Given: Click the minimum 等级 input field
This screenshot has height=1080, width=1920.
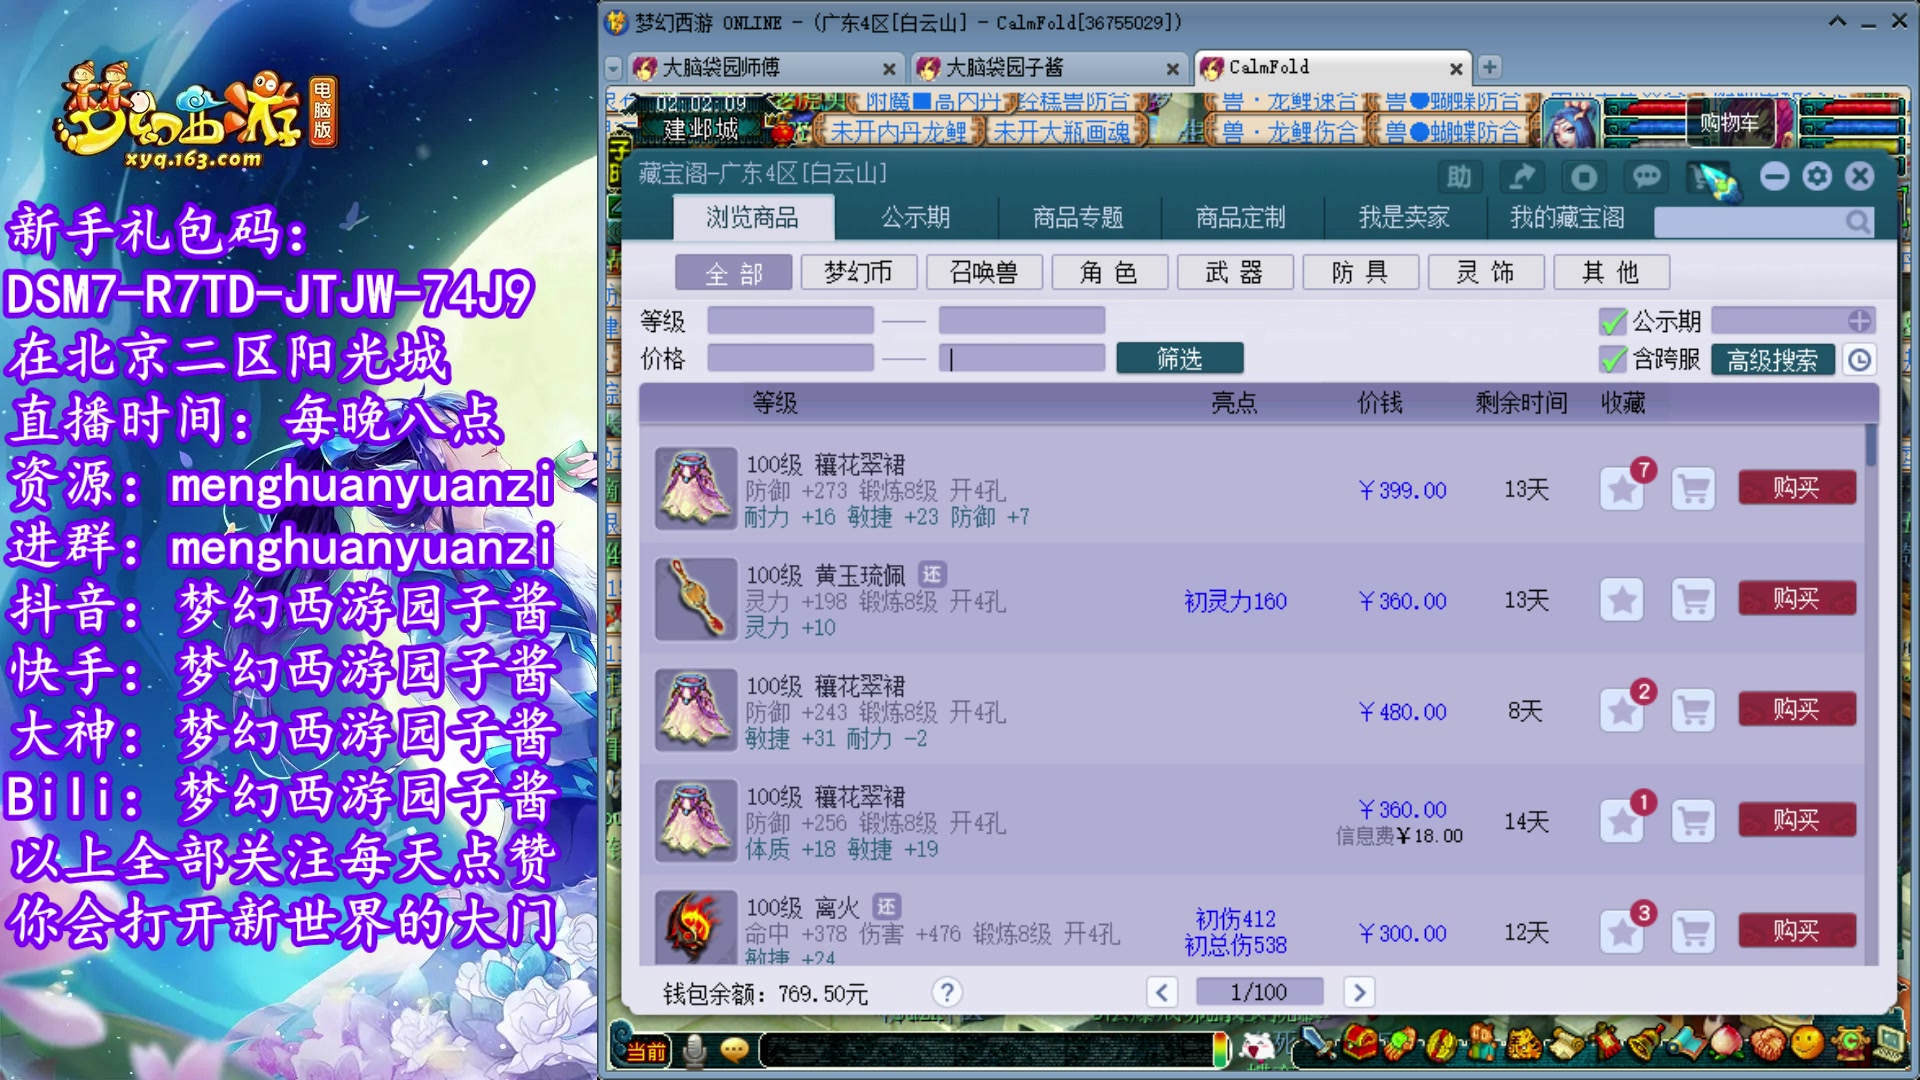Looking at the screenshot, I should (x=790, y=321).
